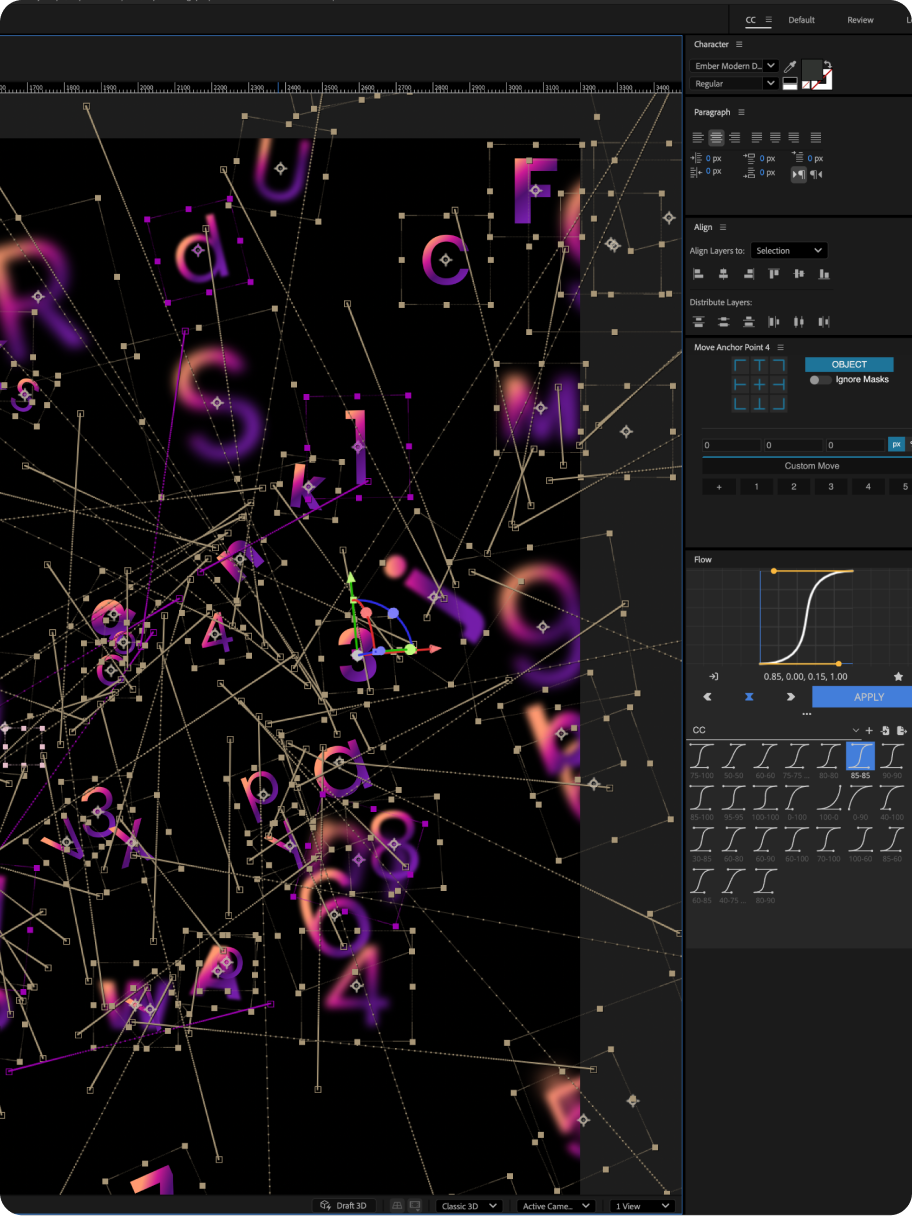Justify paragraph with last line centered
Viewport: 912px width, 1216px height.
pos(775,137)
